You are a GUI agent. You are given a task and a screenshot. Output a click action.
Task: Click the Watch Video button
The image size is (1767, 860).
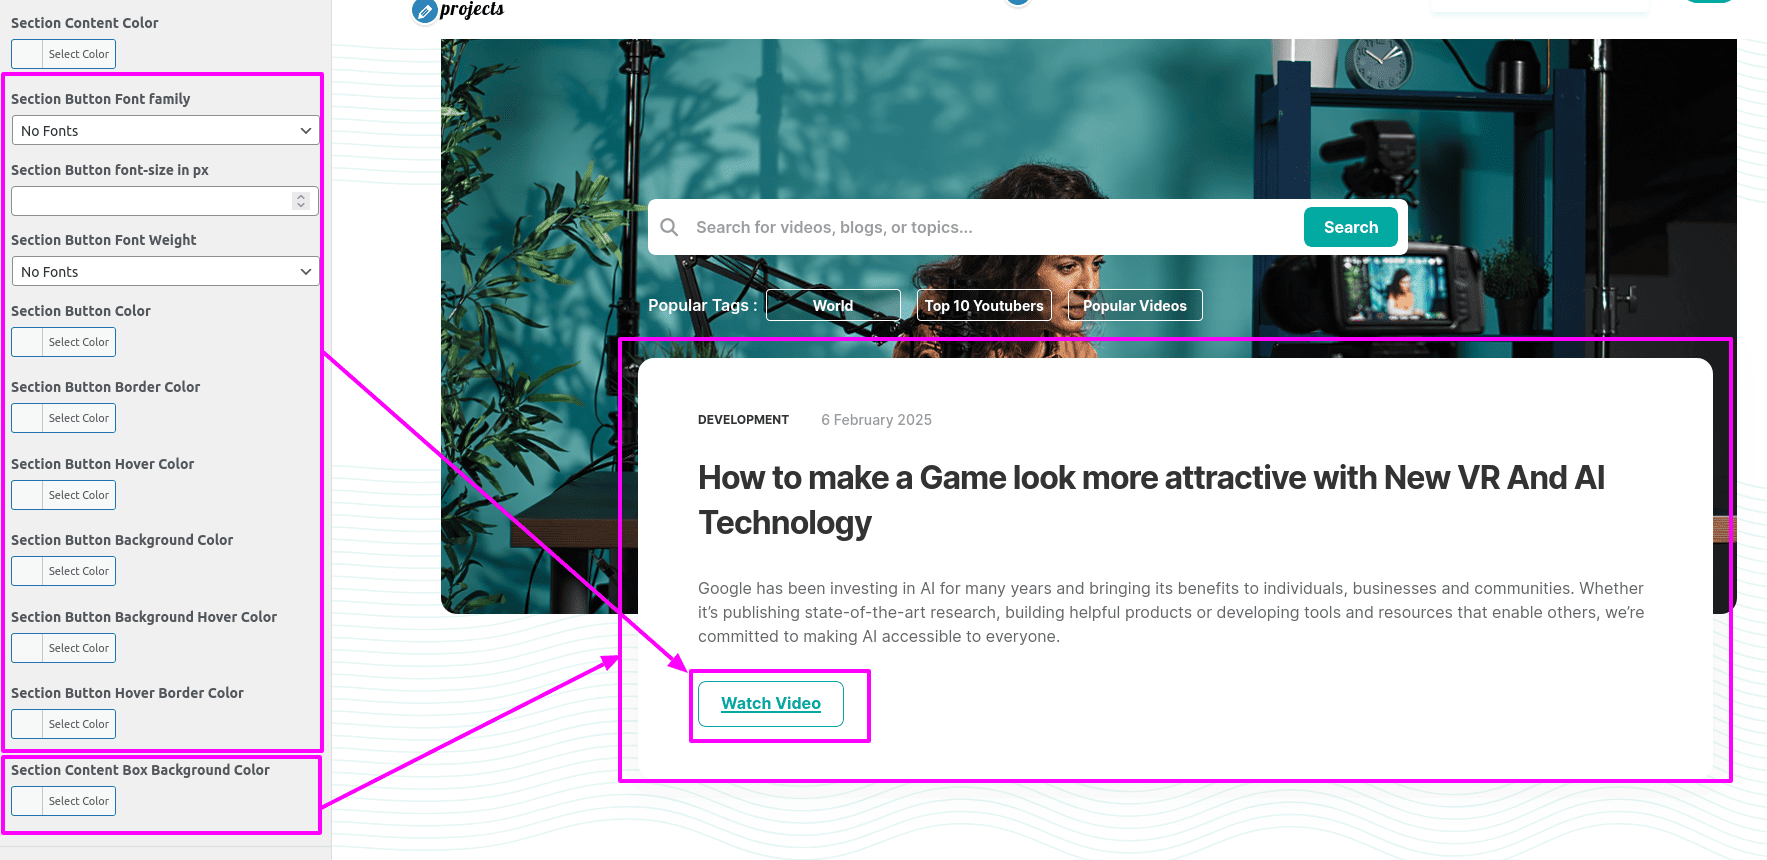pos(771,704)
